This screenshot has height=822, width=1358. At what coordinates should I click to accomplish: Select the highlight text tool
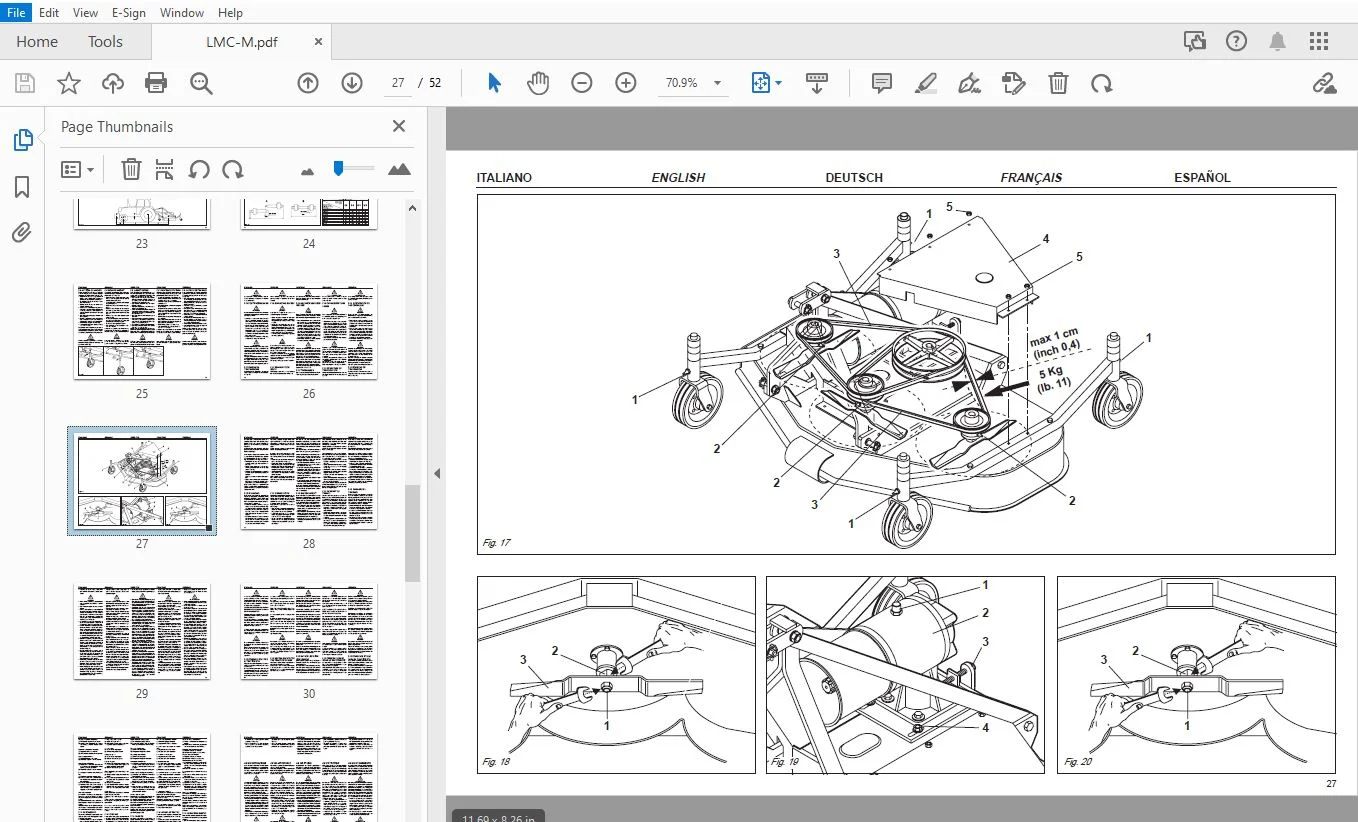point(926,83)
